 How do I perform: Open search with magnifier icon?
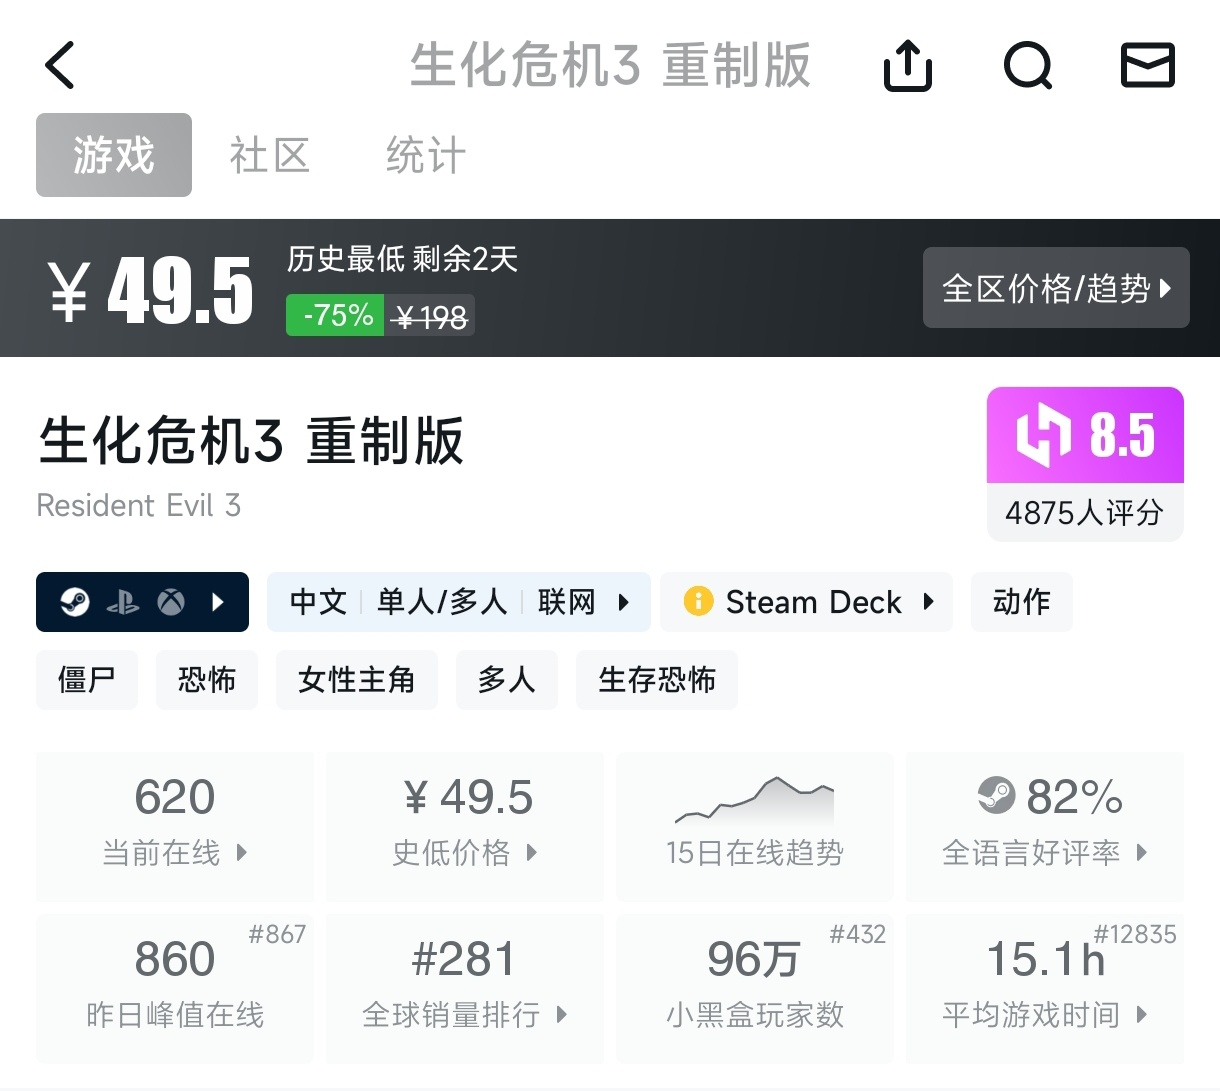point(1028,66)
